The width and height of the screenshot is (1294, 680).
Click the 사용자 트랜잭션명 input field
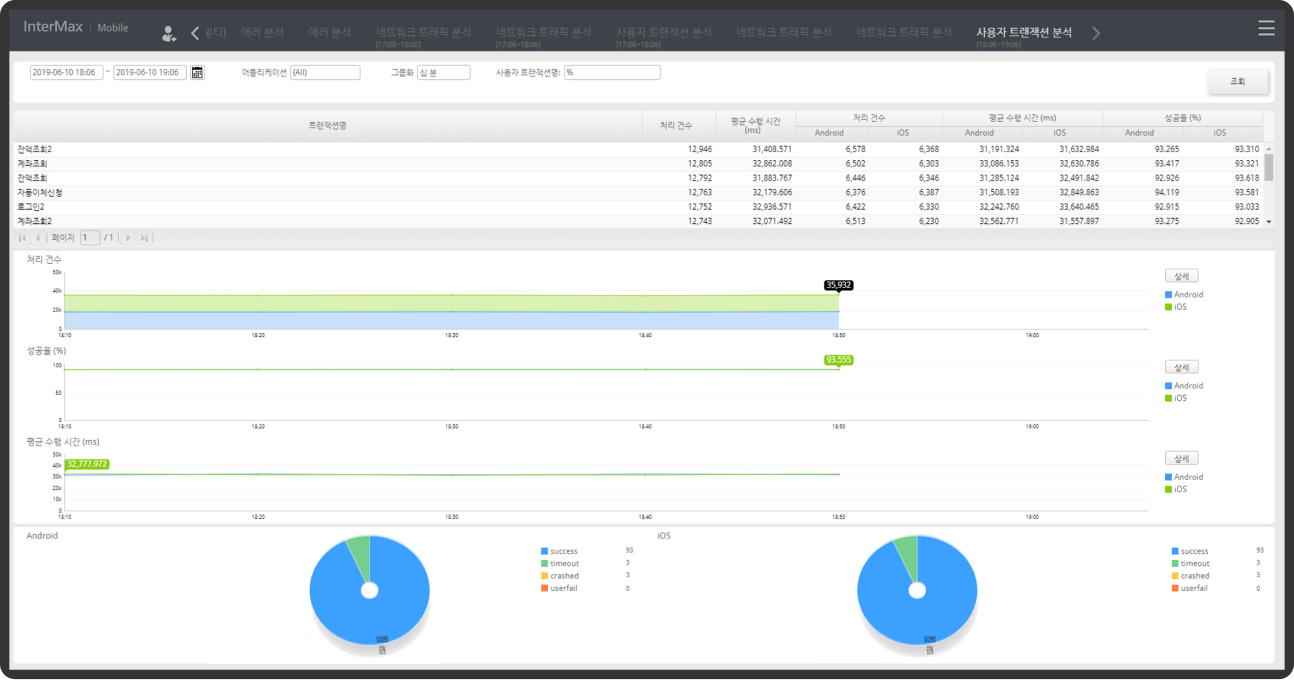612,73
